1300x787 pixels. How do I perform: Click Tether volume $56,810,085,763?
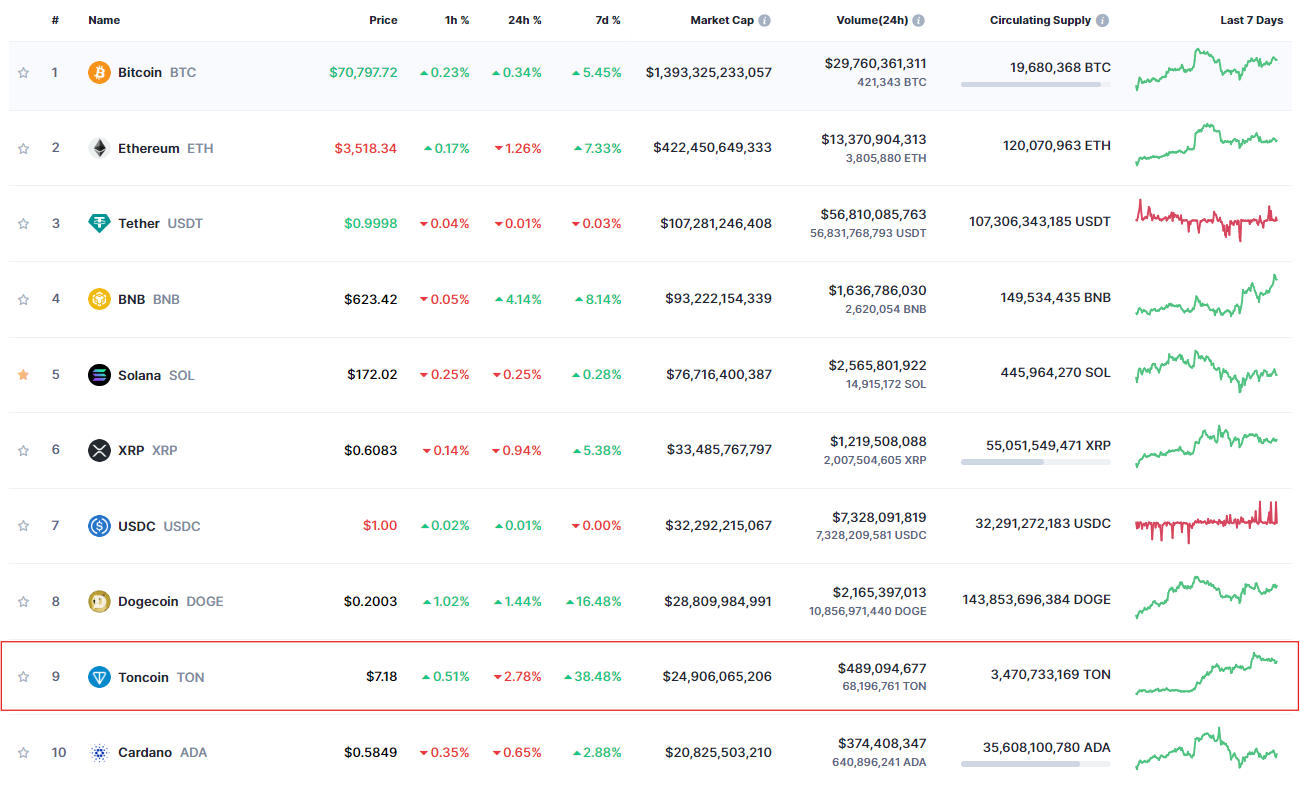[x=874, y=214]
